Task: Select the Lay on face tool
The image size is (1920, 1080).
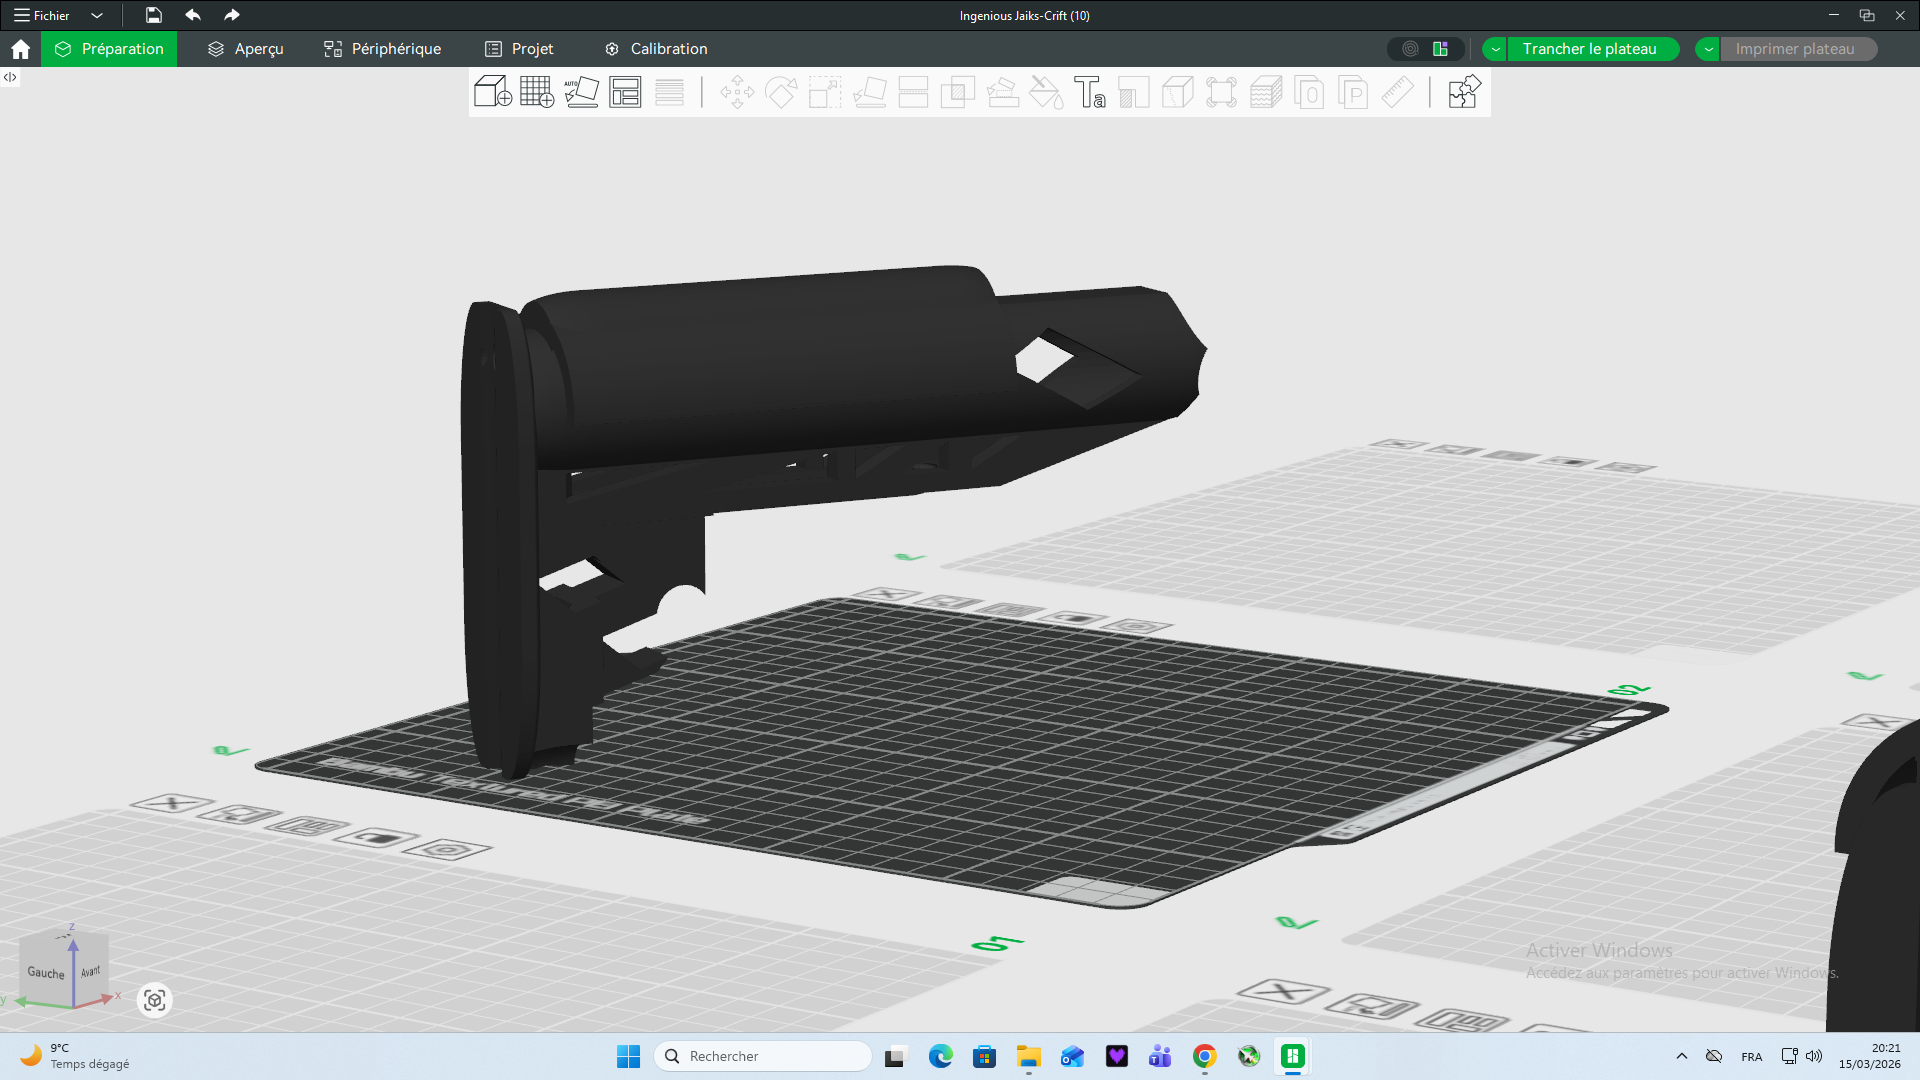Action: 869,92
